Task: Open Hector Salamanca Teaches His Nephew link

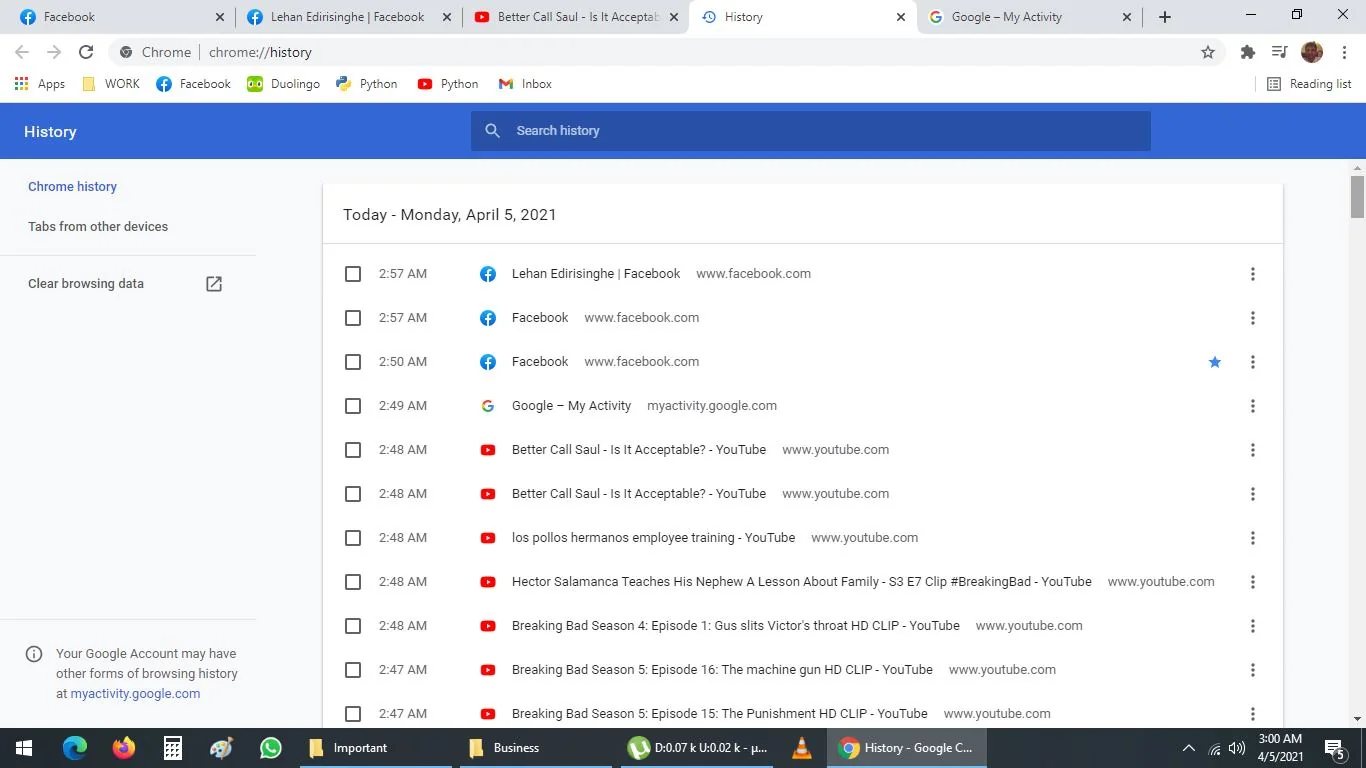Action: pyautogui.click(x=801, y=582)
